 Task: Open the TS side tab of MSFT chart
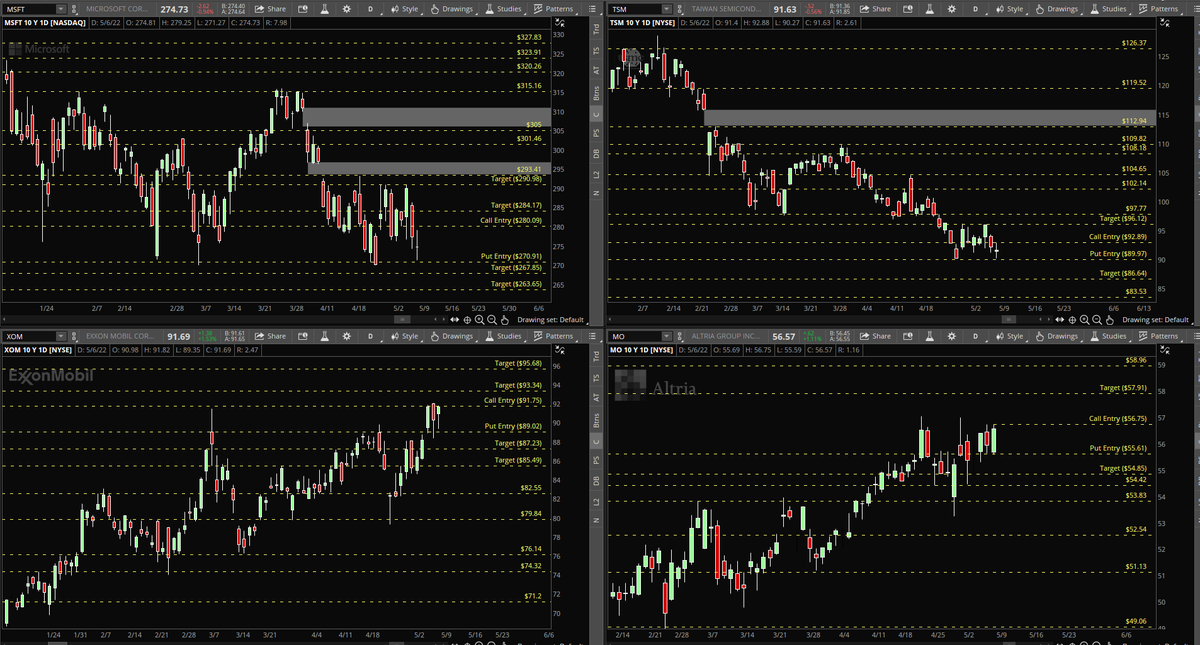(594, 50)
